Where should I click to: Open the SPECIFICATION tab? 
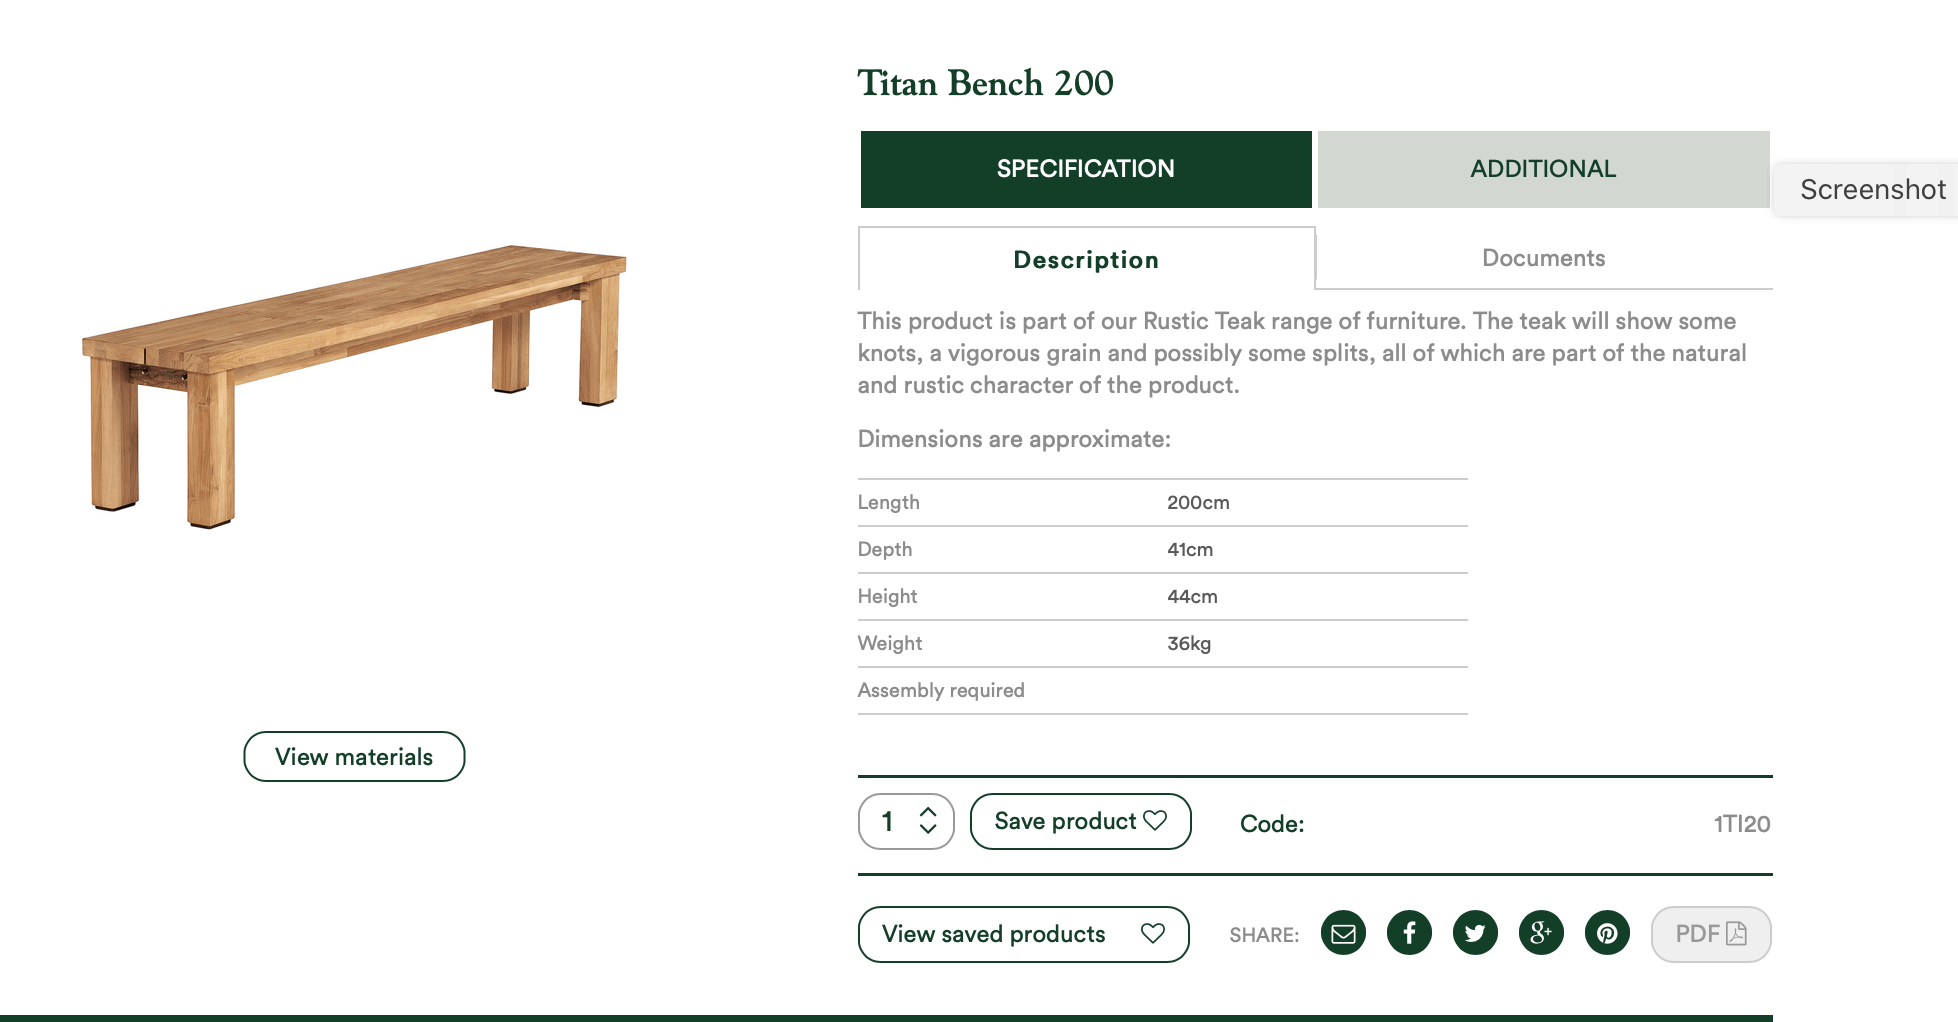coord(1086,169)
